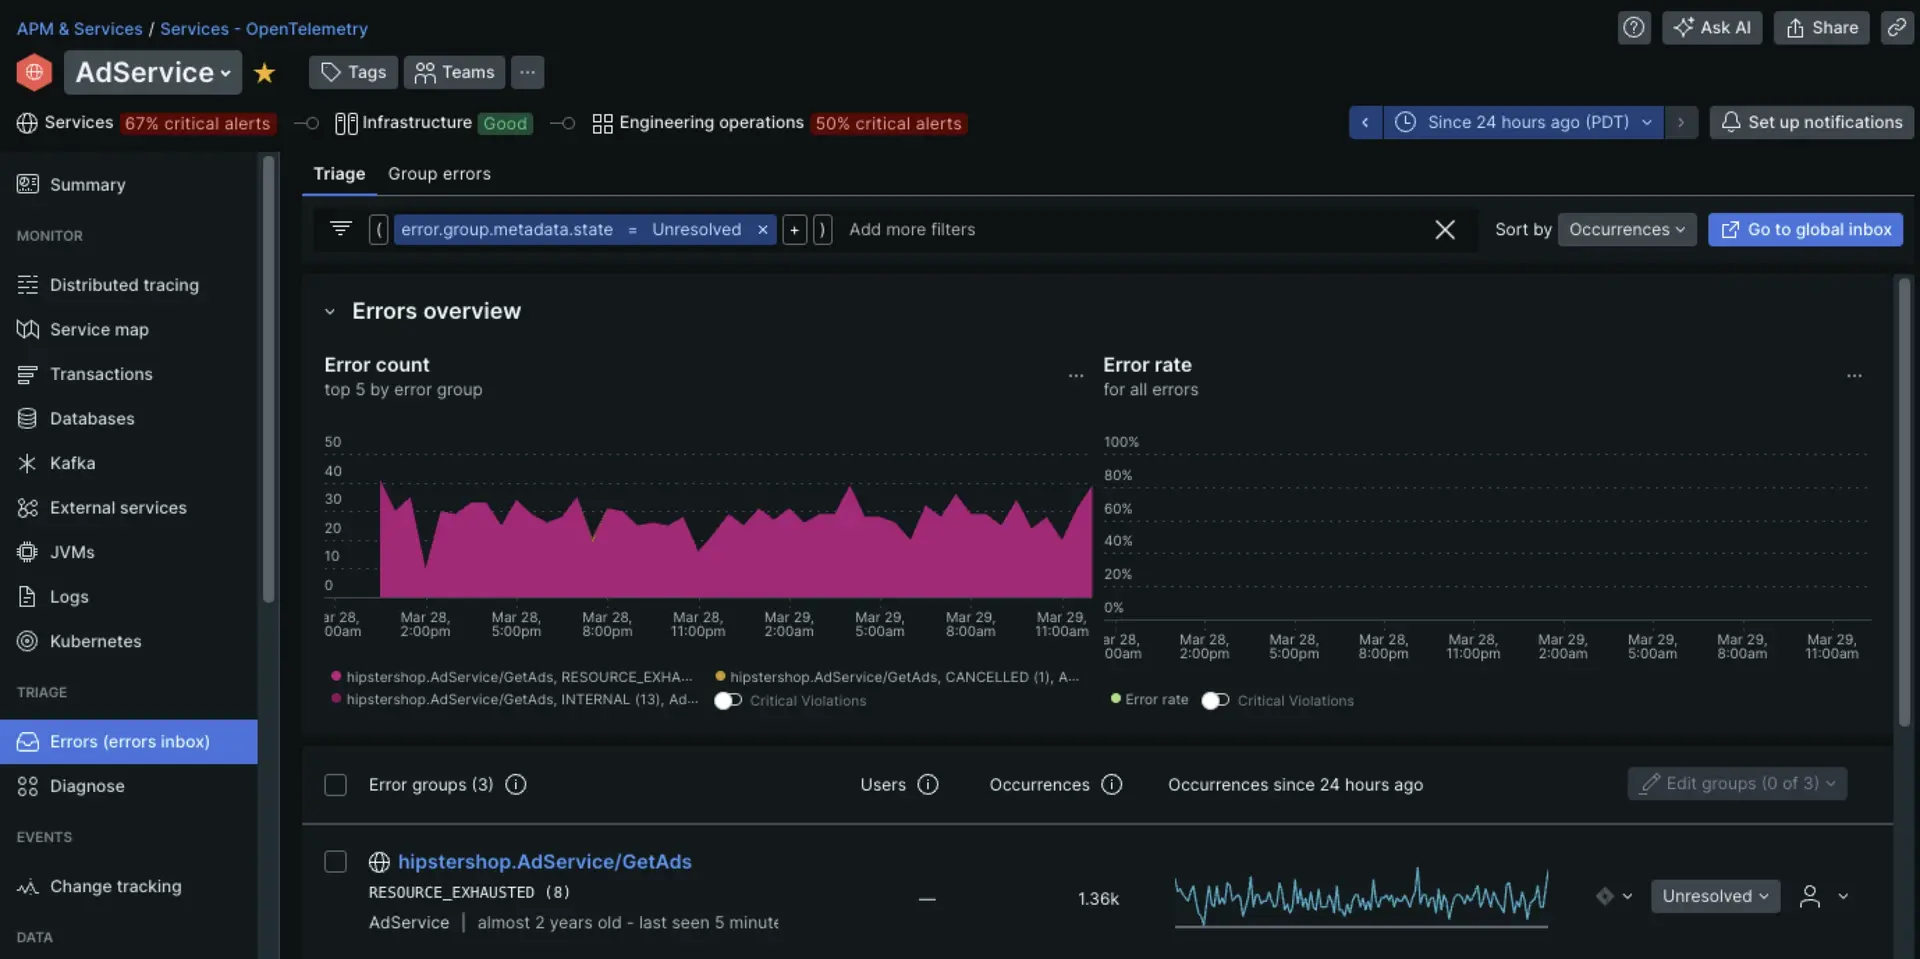Collapse the Errors overview section
This screenshot has height=959, width=1920.
coord(329,312)
